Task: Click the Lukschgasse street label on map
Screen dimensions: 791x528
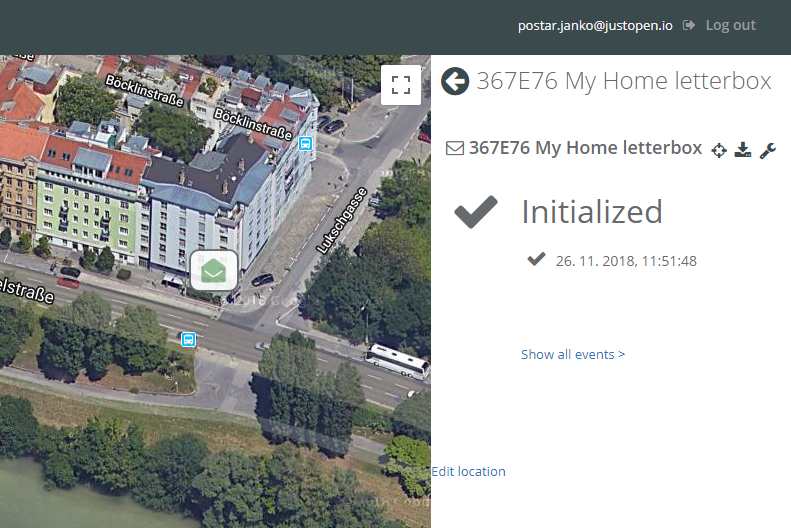Action: (x=342, y=220)
